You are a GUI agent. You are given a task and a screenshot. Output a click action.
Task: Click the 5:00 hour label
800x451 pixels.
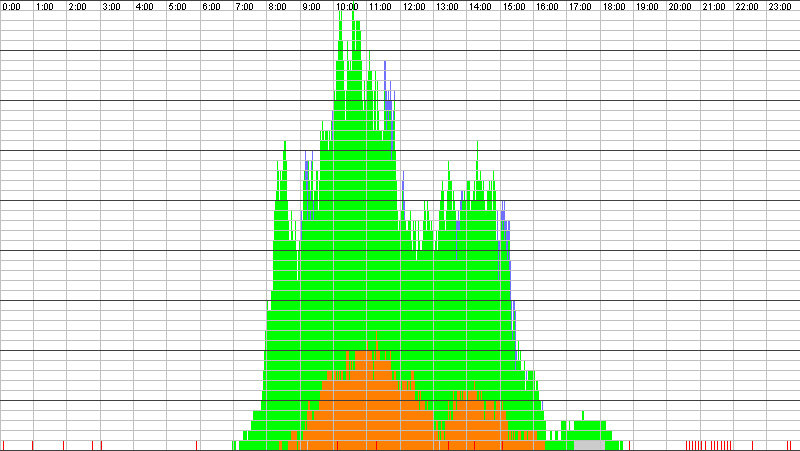tap(178, 7)
